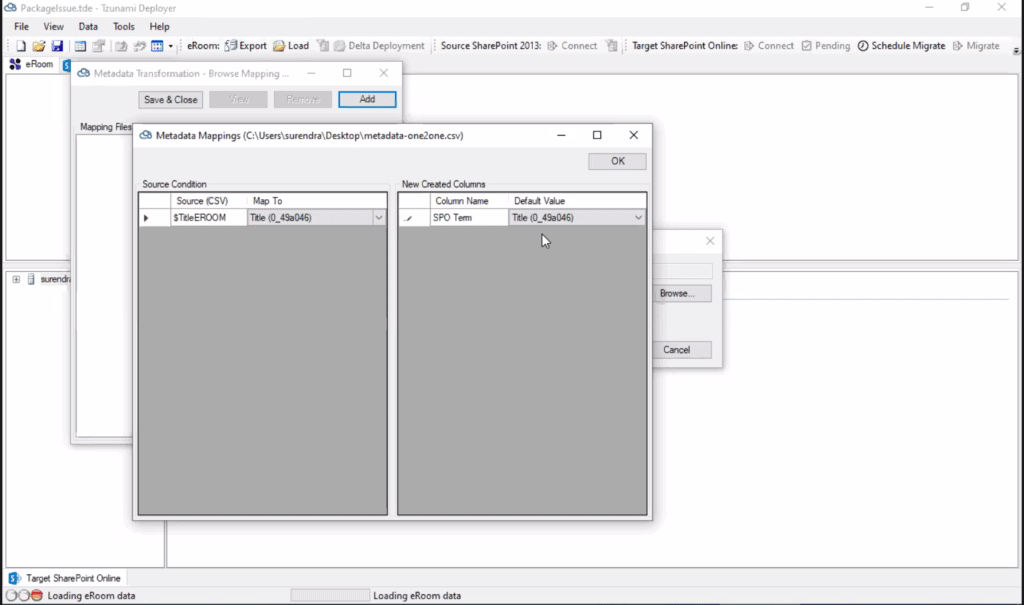Click the blue calendar view toolbar icon
The width and height of the screenshot is (1024, 605).
(x=157, y=46)
